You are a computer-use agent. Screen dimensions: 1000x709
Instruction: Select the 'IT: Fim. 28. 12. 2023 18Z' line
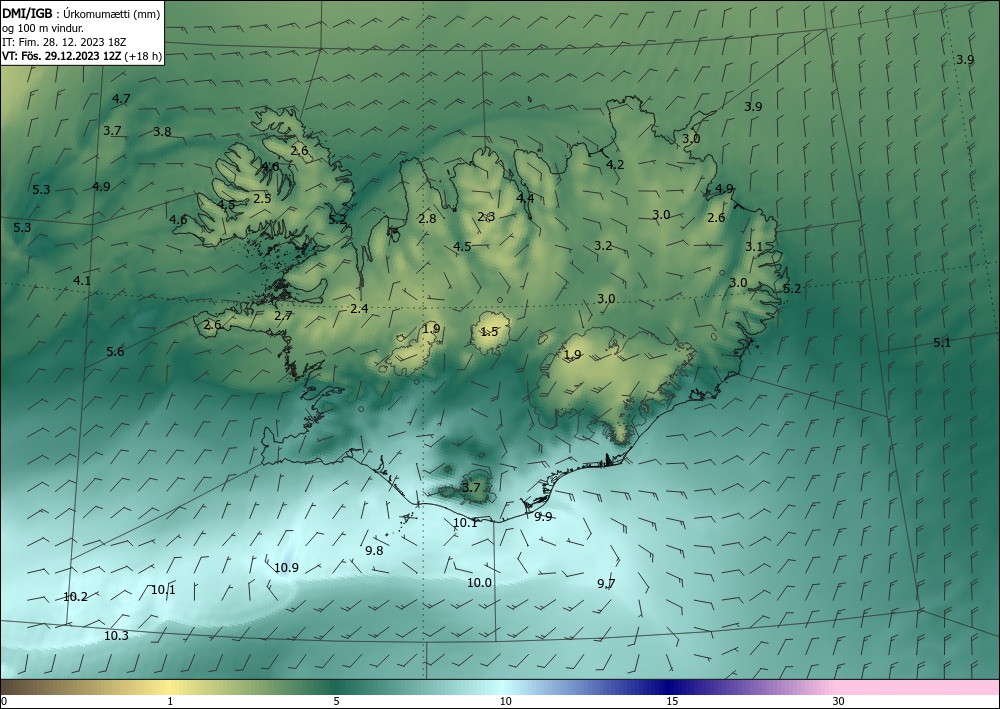coord(64,42)
